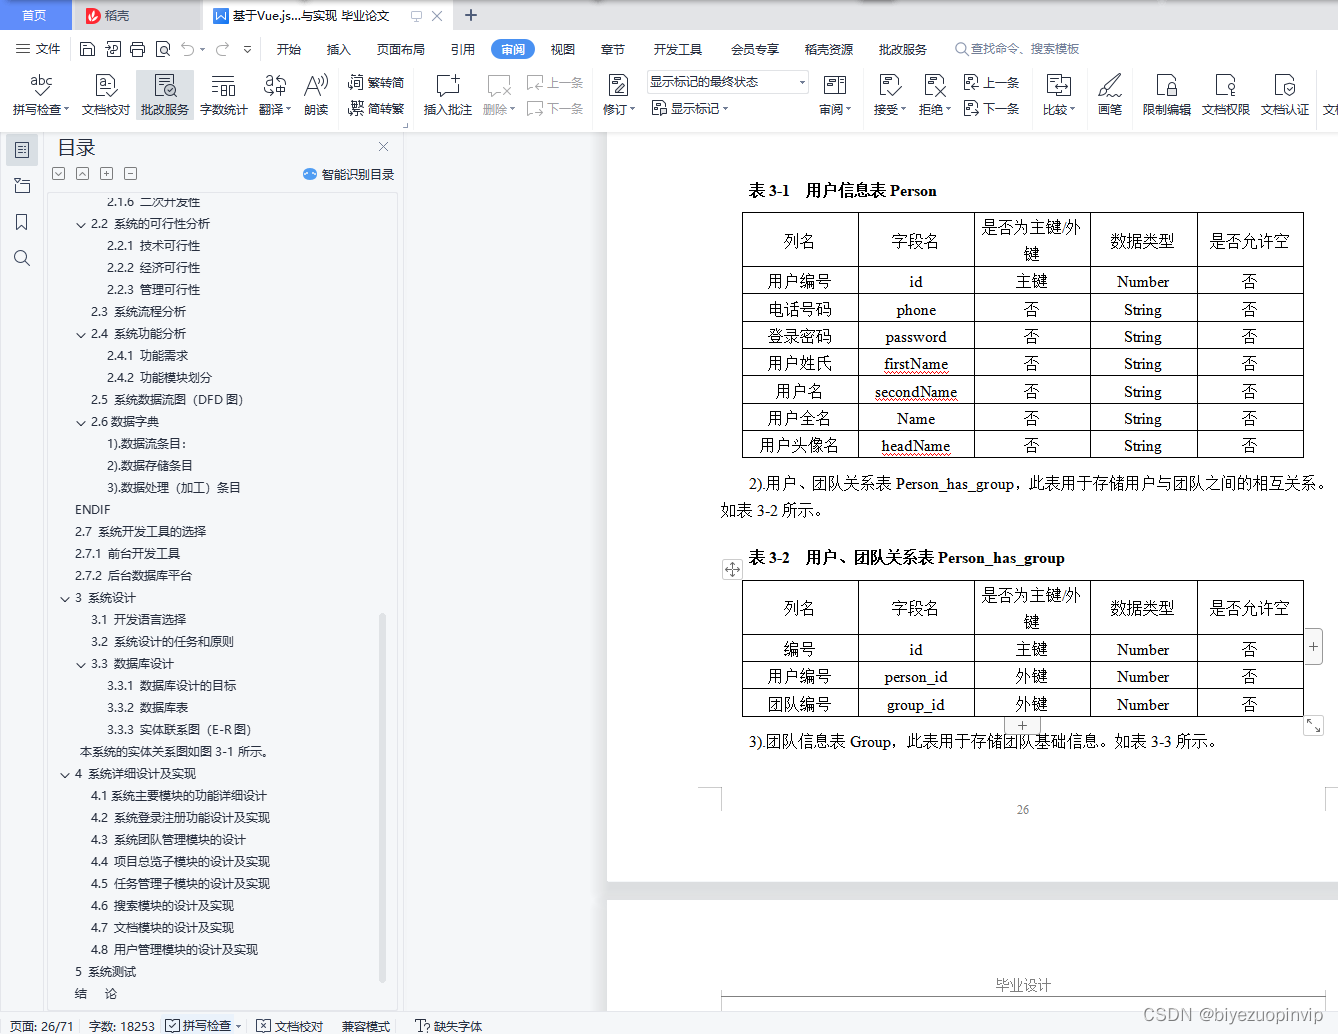Insert a comment (插入批注)

click(447, 95)
